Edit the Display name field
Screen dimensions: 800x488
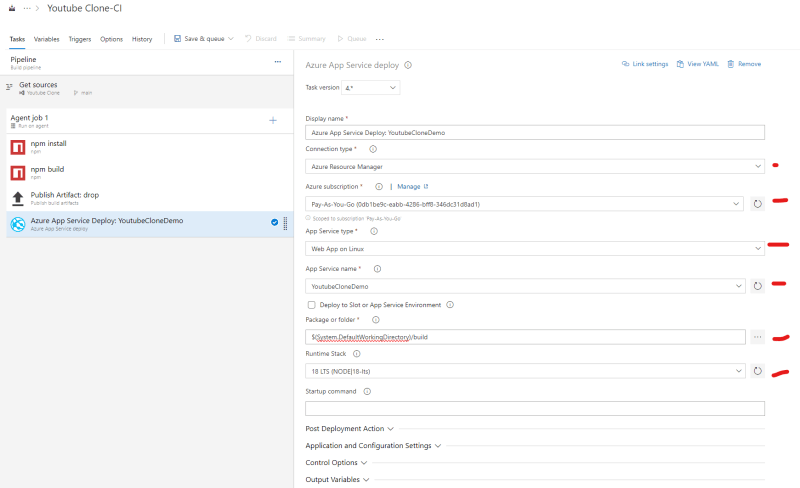pos(535,133)
